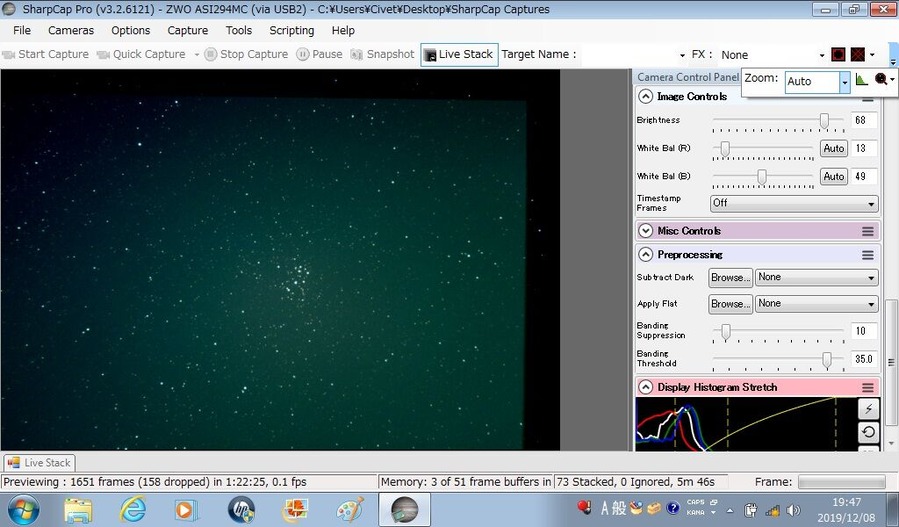Click the White Bal (R) value 13
Screen dimensions: 899x527
pyautogui.click(x=864, y=149)
